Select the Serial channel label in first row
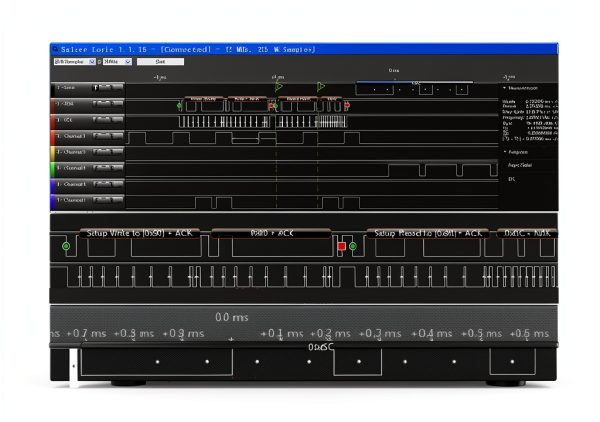Viewport: 600px width, 422px height. coord(66,88)
